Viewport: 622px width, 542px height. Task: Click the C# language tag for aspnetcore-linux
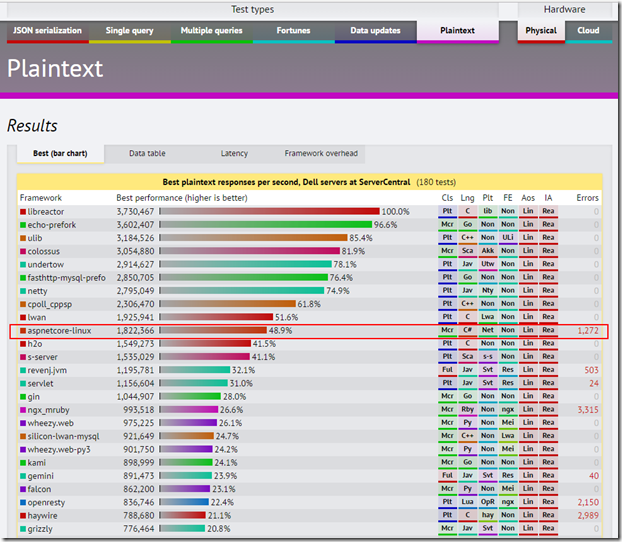(467, 331)
